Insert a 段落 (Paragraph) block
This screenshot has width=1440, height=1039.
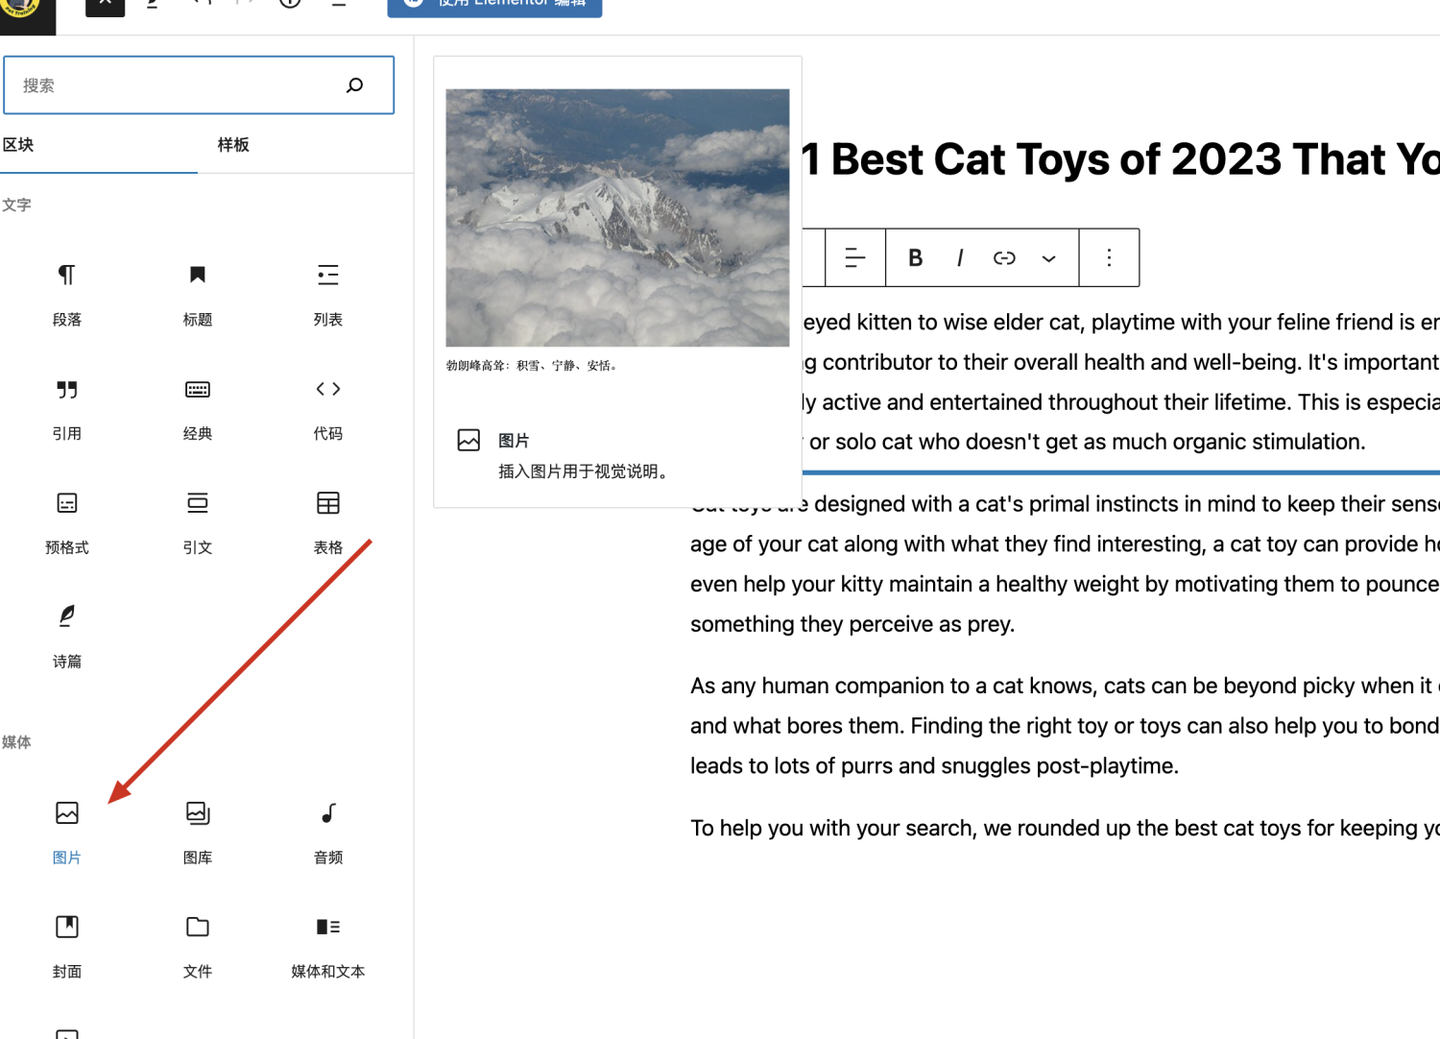[x=67, y=293]
